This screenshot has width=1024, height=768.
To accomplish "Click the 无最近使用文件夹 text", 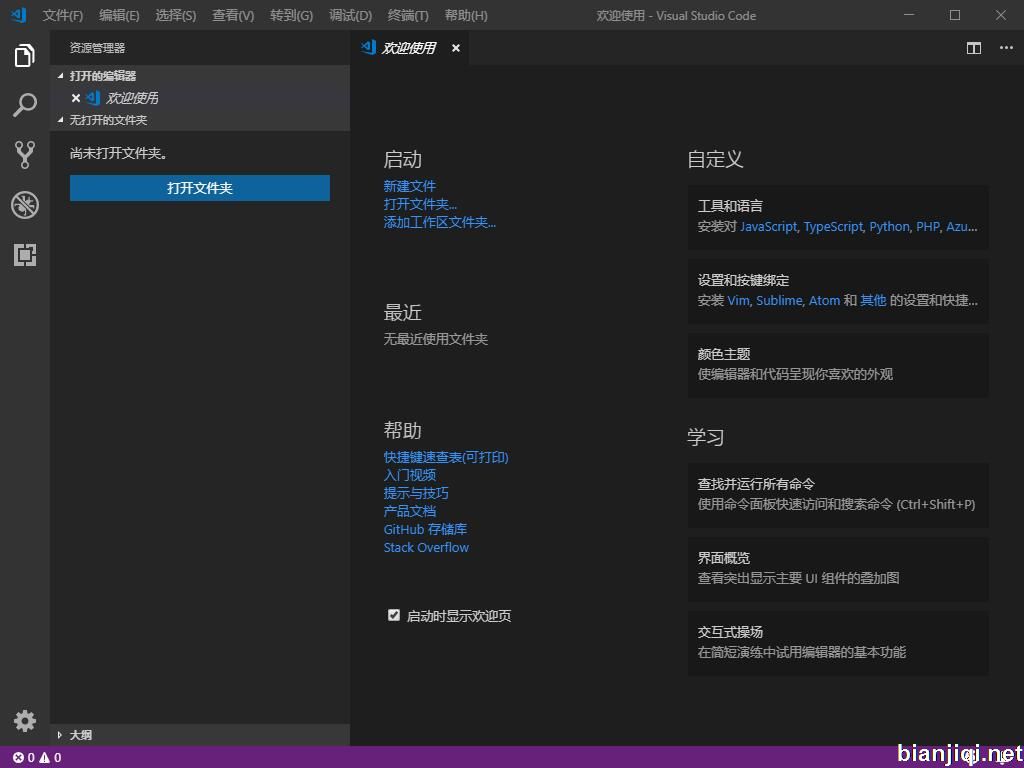I will tap(436, 339).
